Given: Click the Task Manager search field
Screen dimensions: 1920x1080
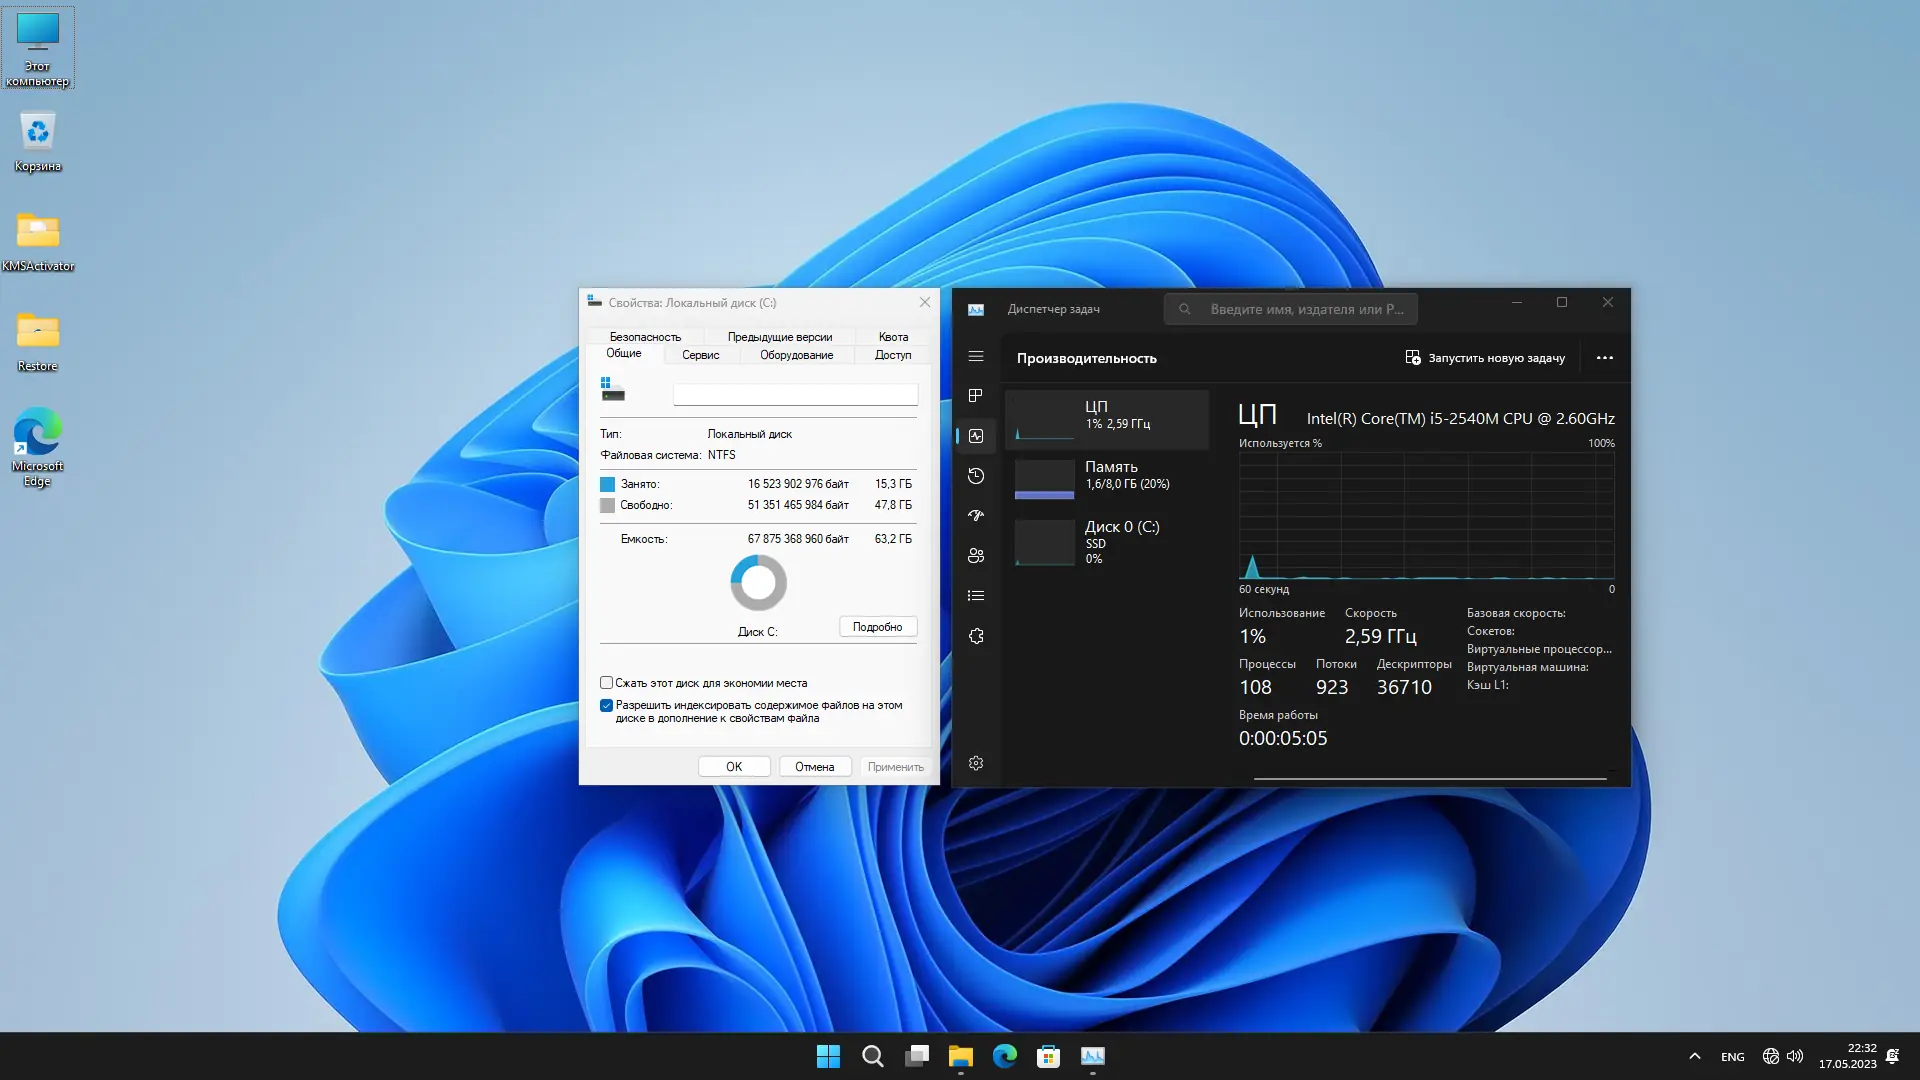Looking at the screenshot, I should point(1290,309).
